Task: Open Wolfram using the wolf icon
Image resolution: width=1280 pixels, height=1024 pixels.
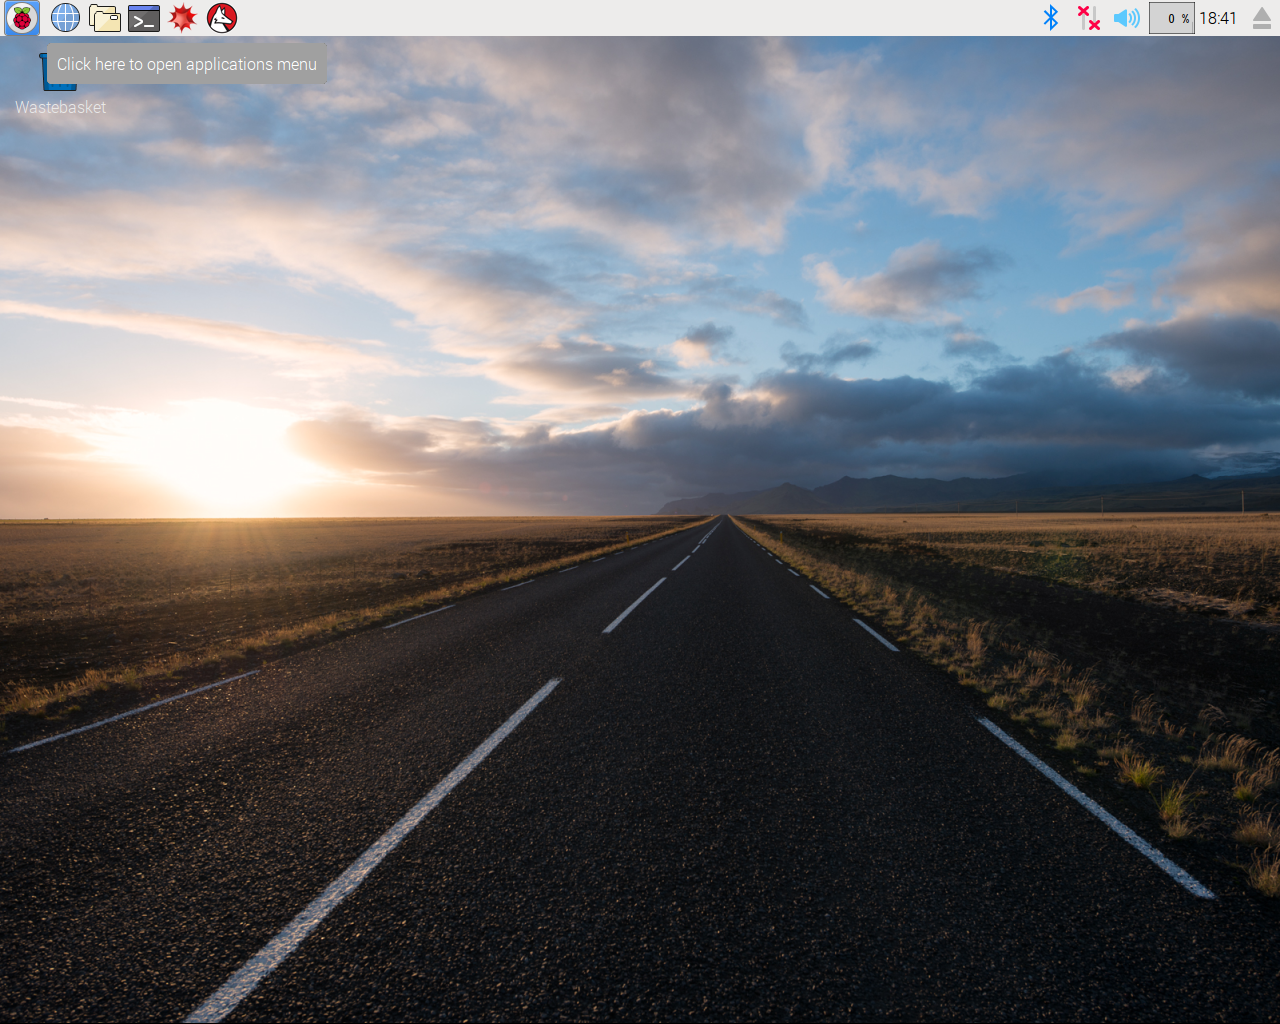Action: pos(221,18)
